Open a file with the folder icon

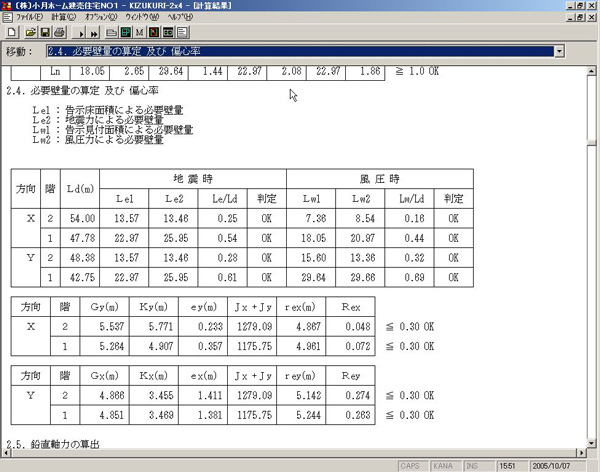pos(28,33)
